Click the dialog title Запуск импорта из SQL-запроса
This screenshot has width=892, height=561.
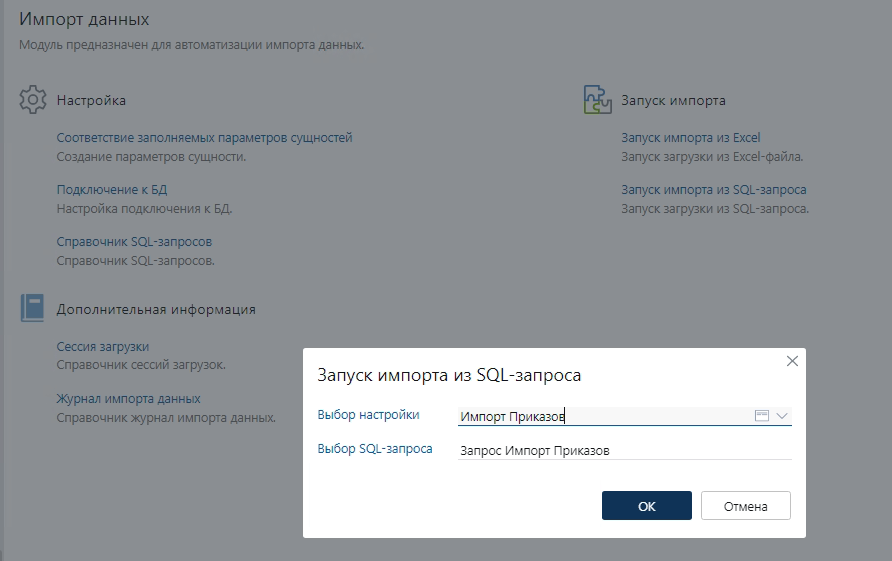coord(449,376)
